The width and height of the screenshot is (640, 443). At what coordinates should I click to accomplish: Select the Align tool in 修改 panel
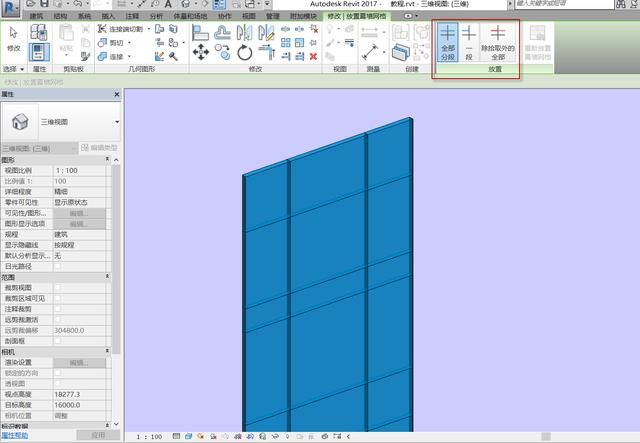pos(200,33)
